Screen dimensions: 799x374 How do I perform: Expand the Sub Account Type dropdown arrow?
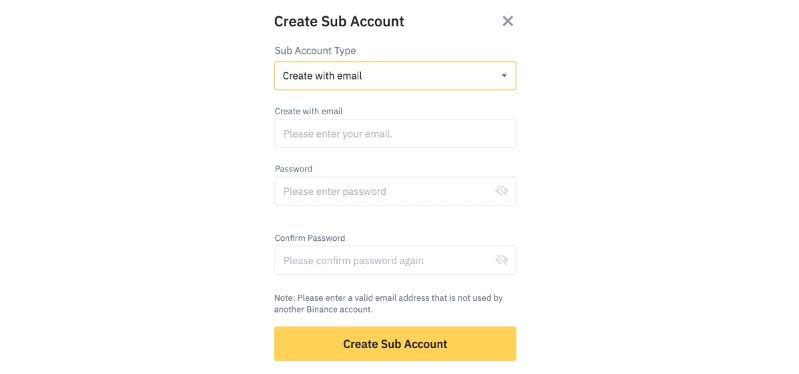click(x=504, y=76)
